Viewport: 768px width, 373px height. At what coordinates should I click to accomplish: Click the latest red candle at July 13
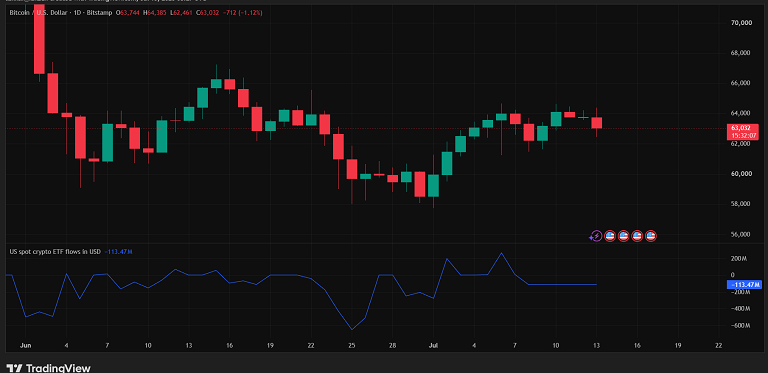596,123
